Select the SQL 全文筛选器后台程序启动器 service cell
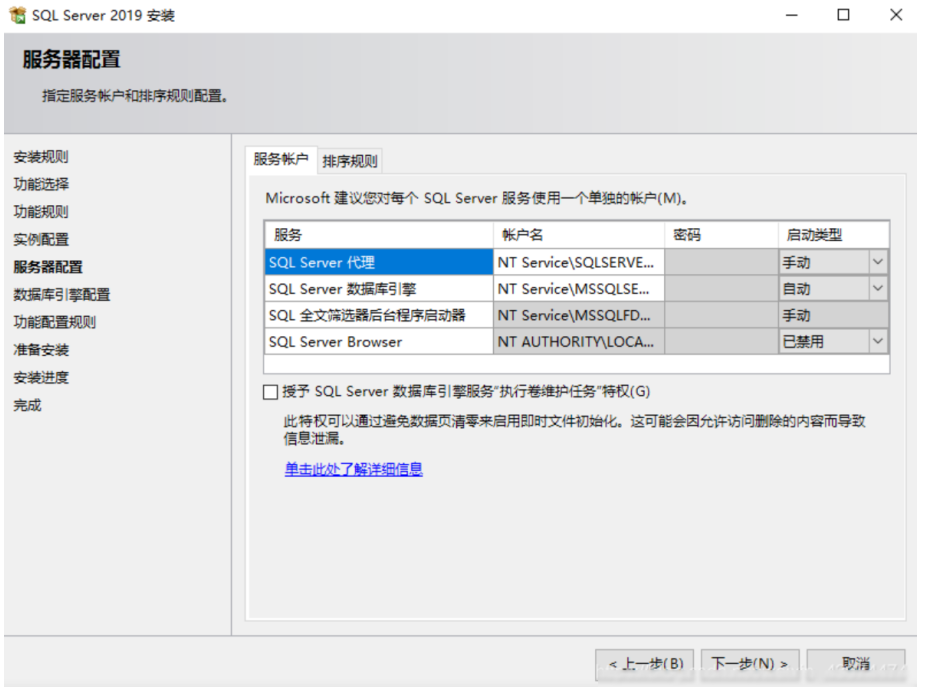 click(379, 315)
